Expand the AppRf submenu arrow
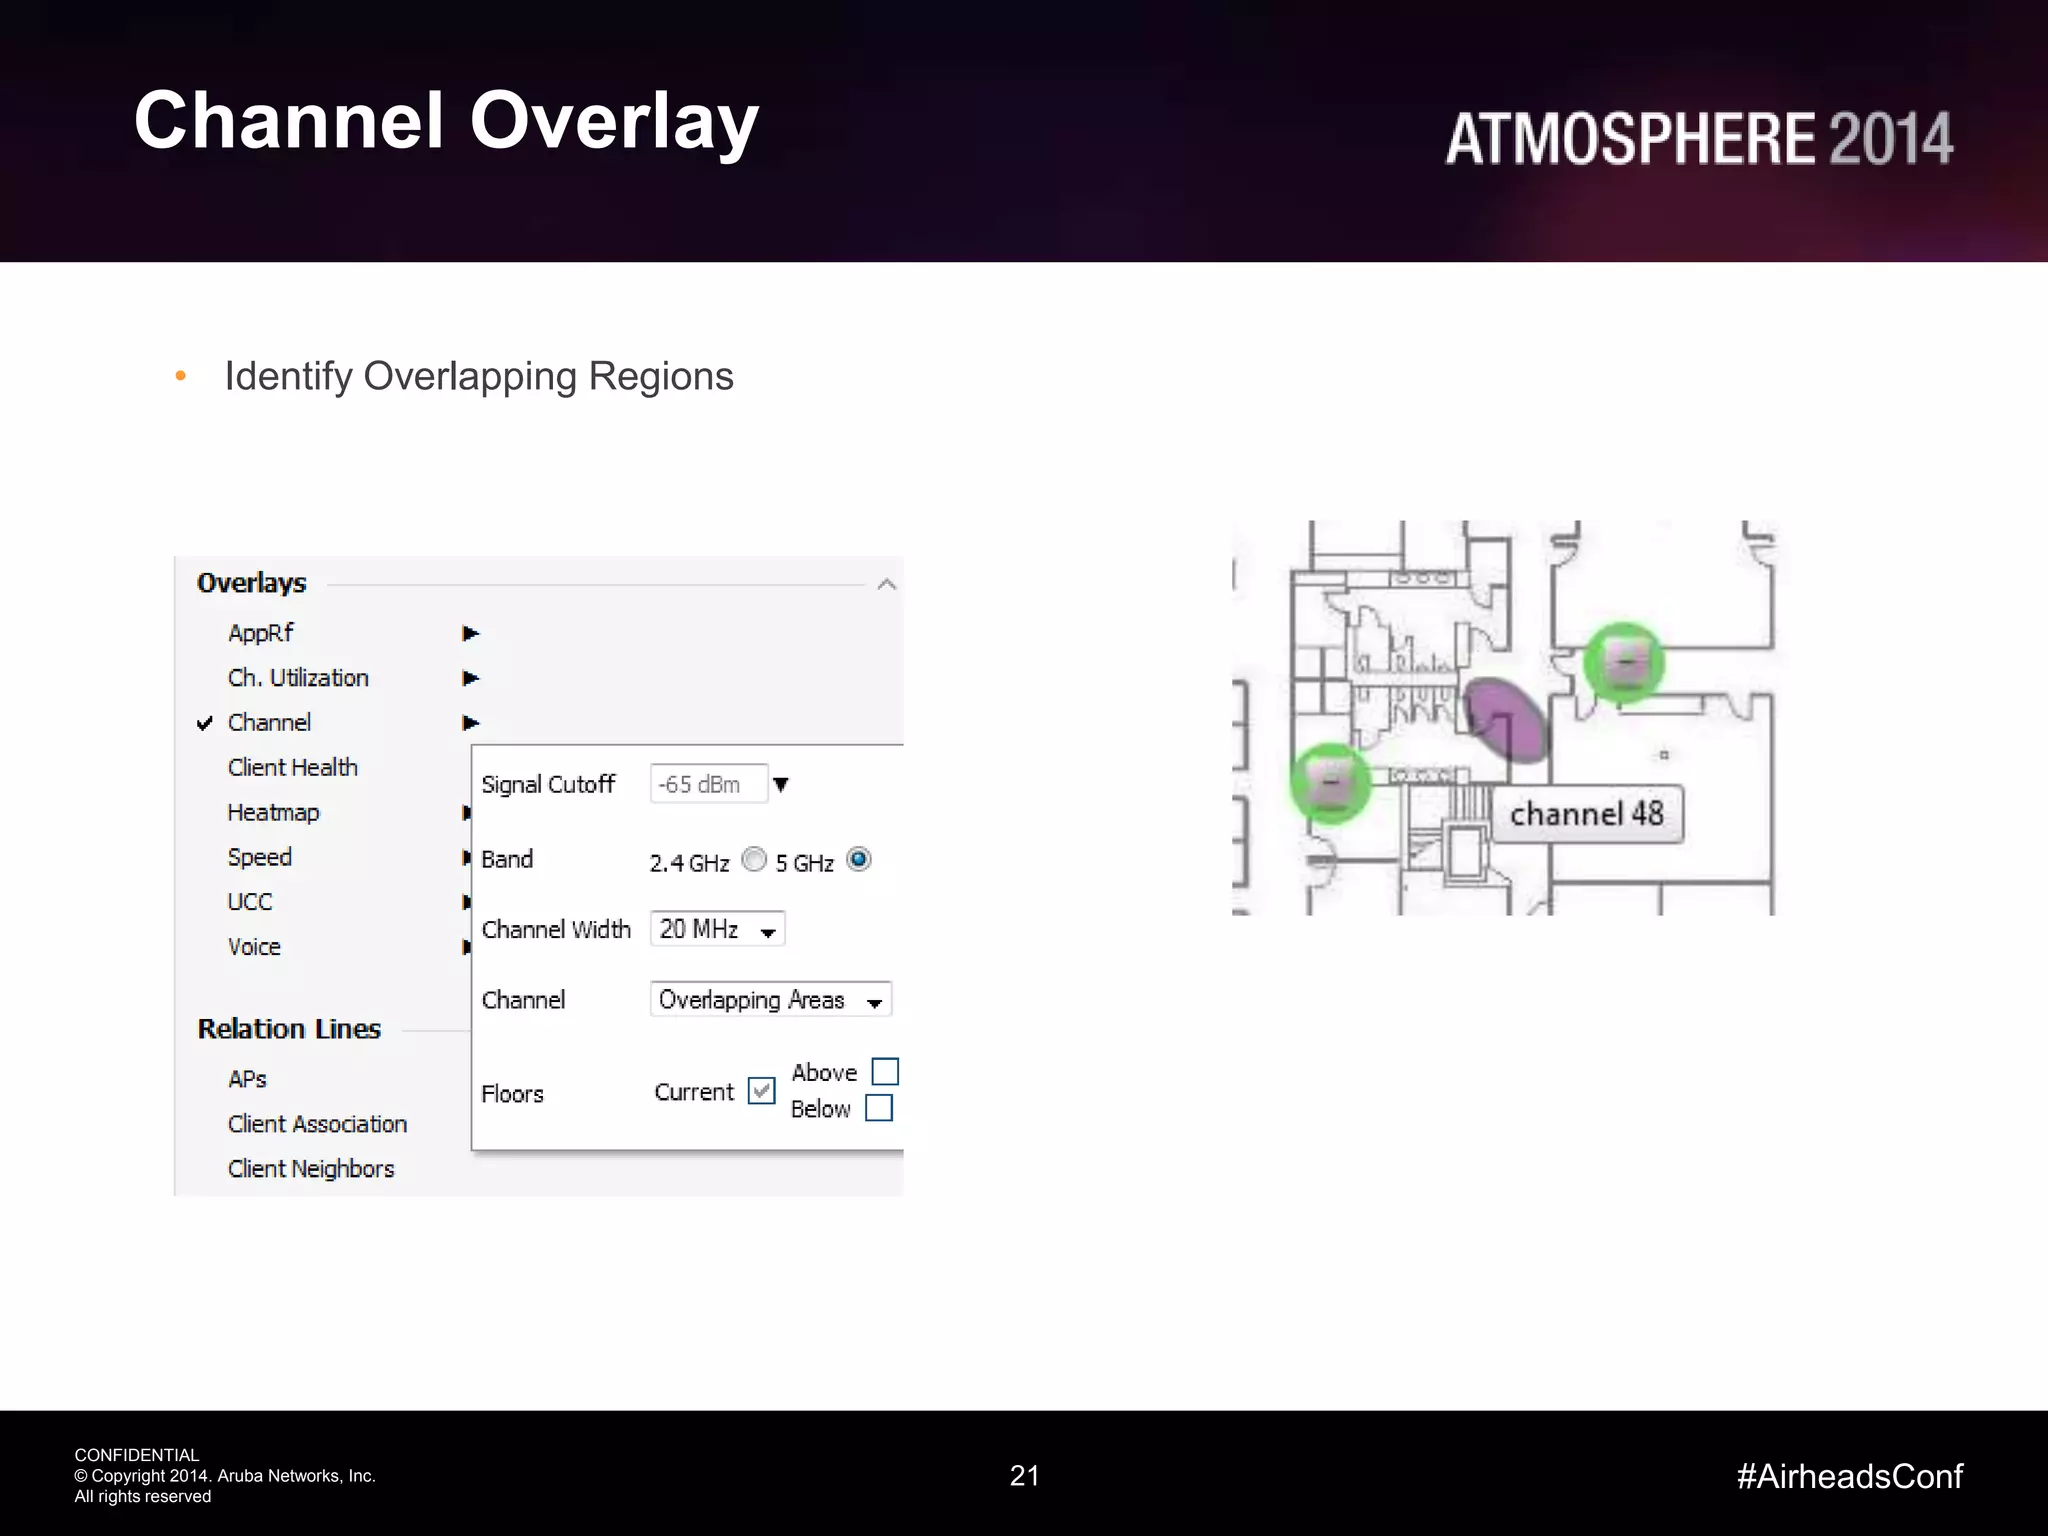Screen dimensions: 2048x1536 [471, 633]
